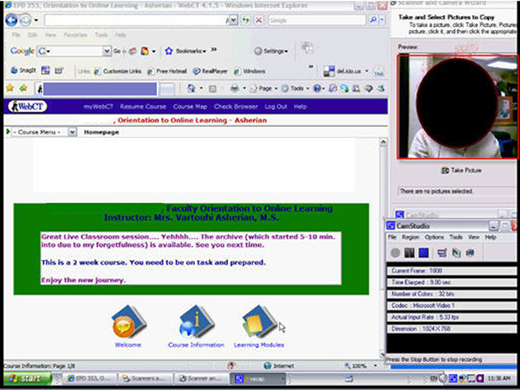The width and height of the screenshot is (520, 390).
Task: Open the CamStudio Tools menu
Action: [x=456, y=237]
